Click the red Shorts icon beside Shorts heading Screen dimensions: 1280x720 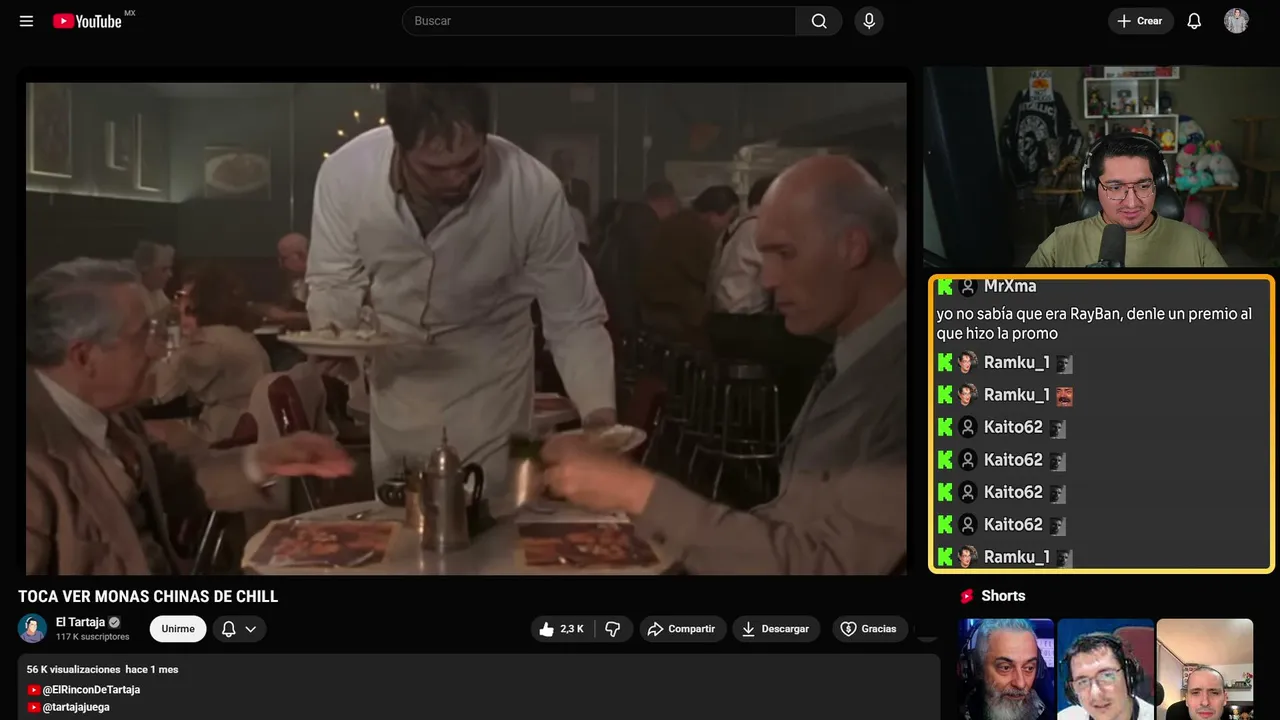coord(967,596)
